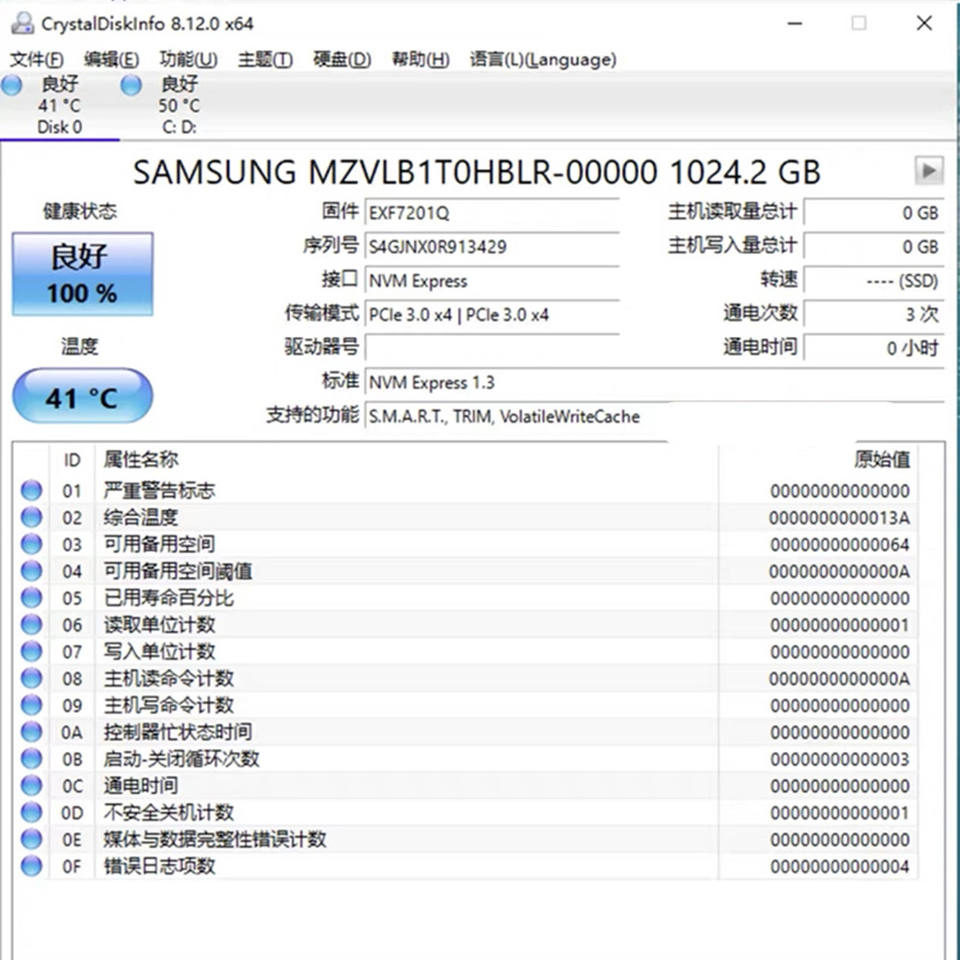Open the 主题(T) menu
960x960 pixels.
tap(265, 59)
